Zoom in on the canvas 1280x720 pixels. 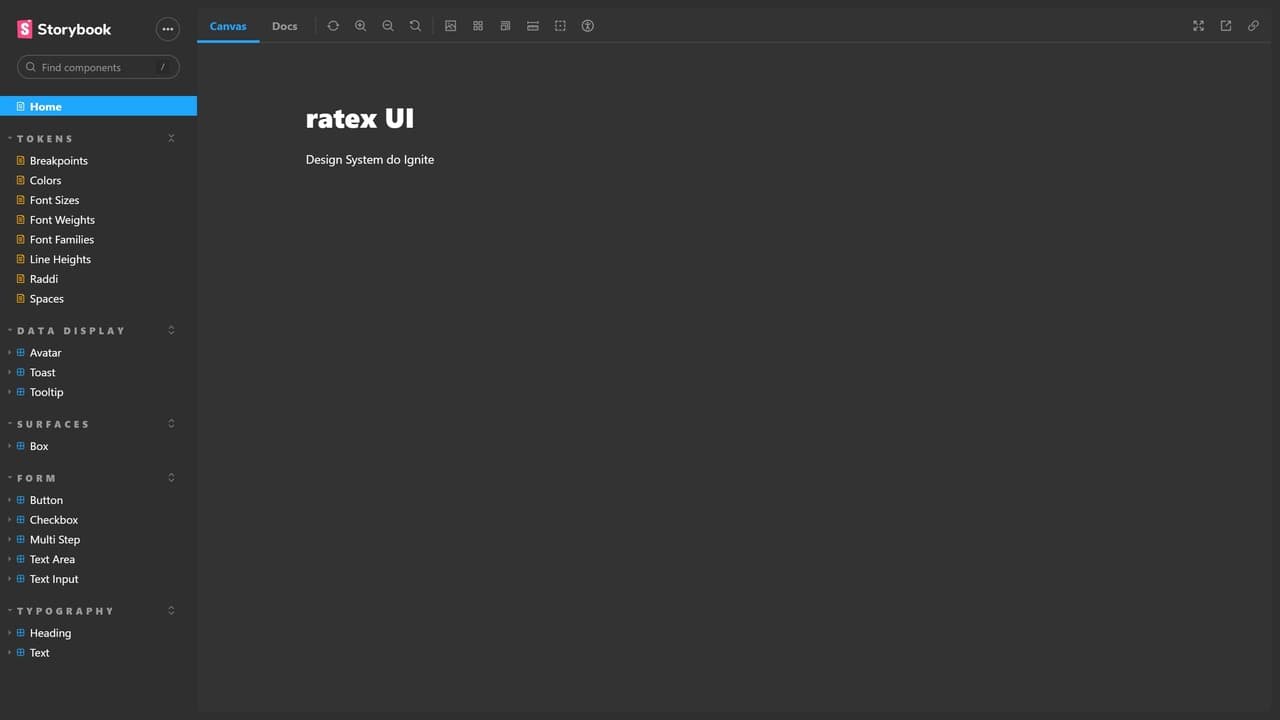tap(361, 26)
